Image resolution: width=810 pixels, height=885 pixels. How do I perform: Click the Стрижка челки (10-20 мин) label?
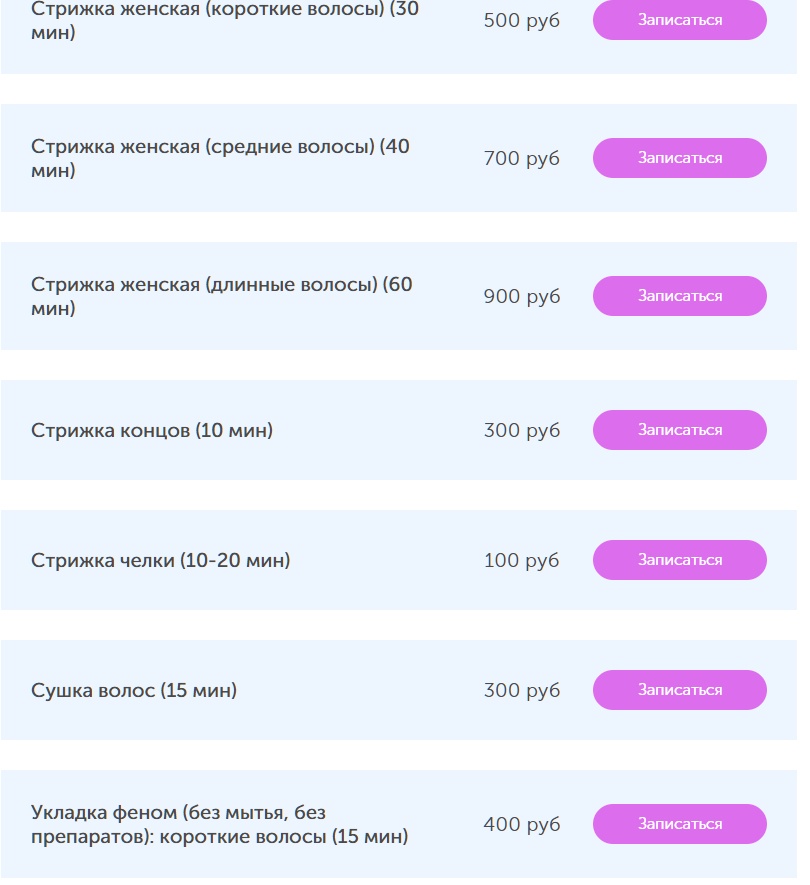[160, 560]
